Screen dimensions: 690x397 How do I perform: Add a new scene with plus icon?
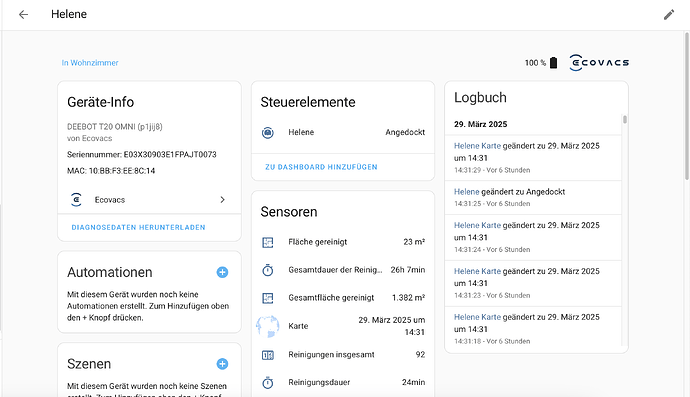(222, 364)
